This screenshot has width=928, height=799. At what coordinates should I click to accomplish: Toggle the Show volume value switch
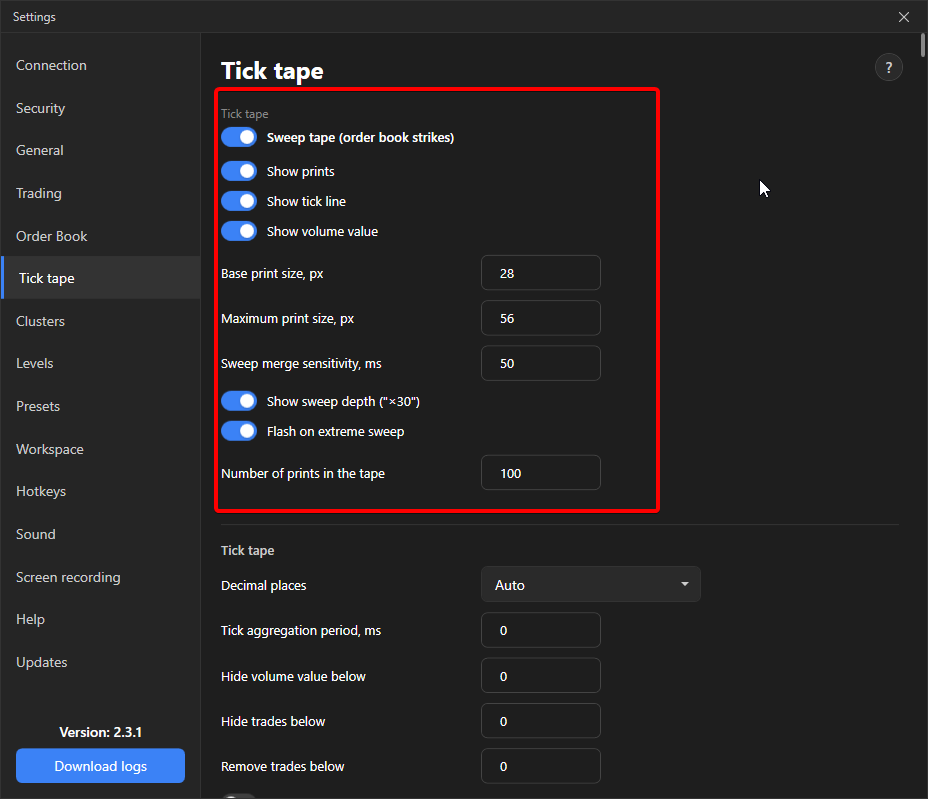239,231
